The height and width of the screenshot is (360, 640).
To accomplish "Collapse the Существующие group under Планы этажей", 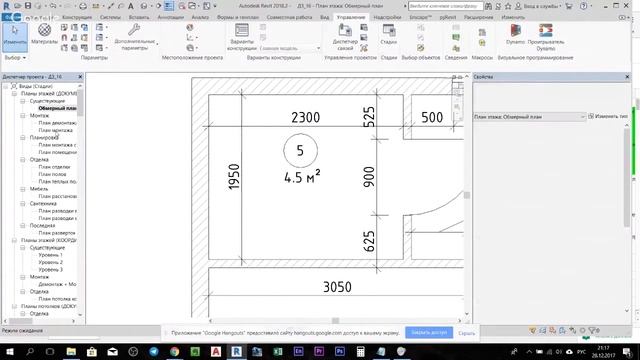I will (23, 101).
